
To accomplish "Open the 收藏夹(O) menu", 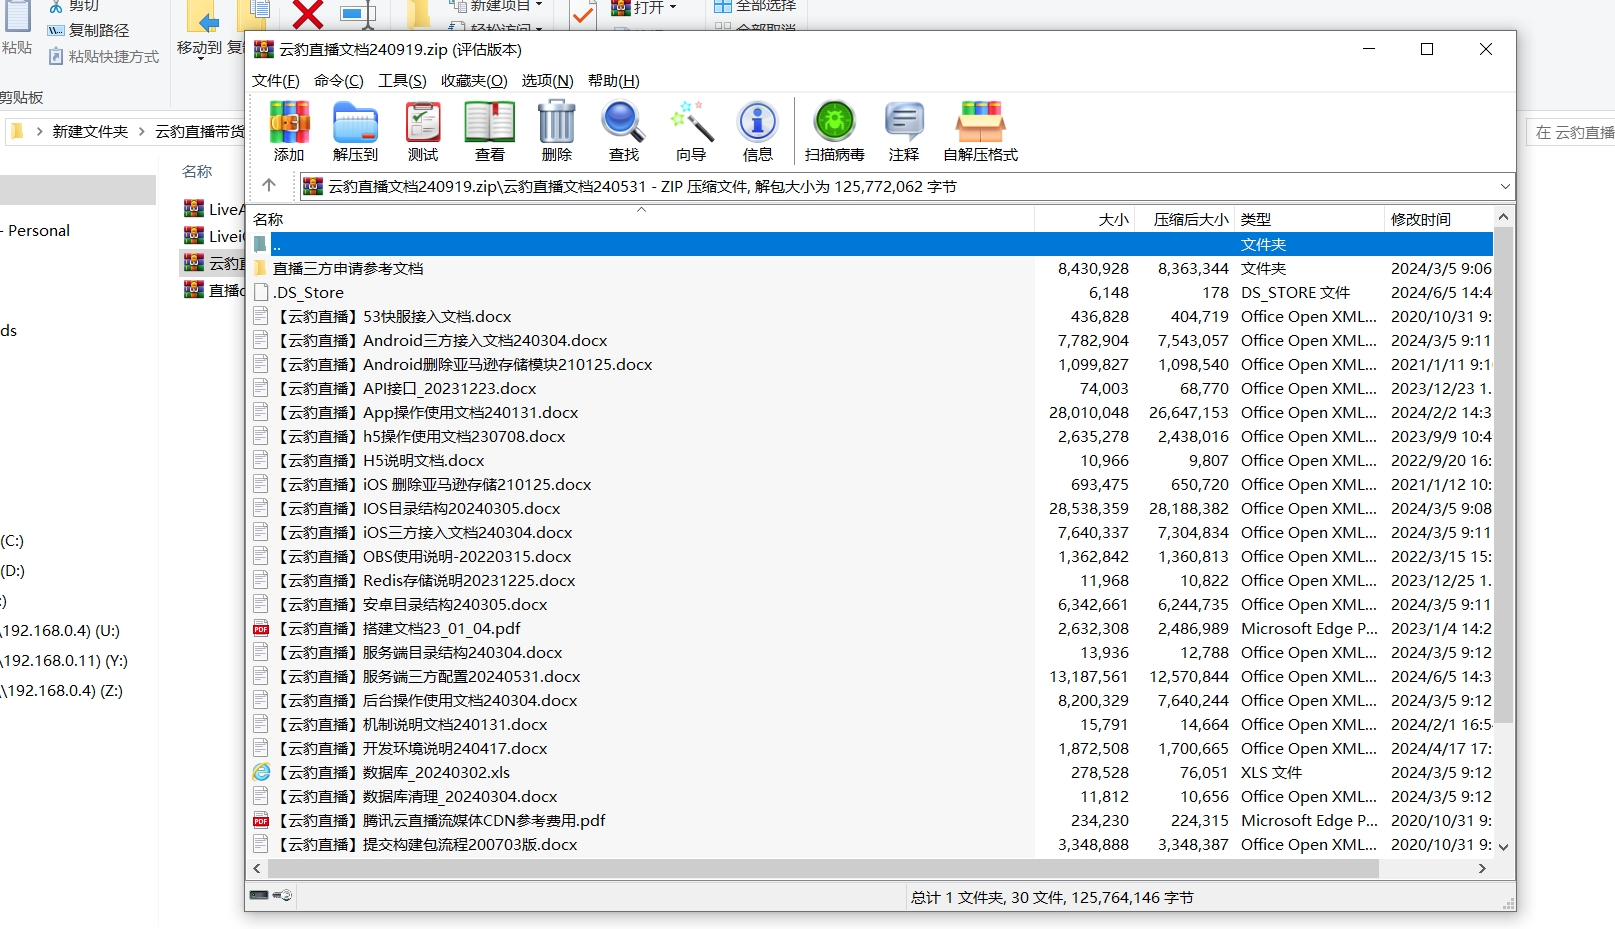I will 474,80.
